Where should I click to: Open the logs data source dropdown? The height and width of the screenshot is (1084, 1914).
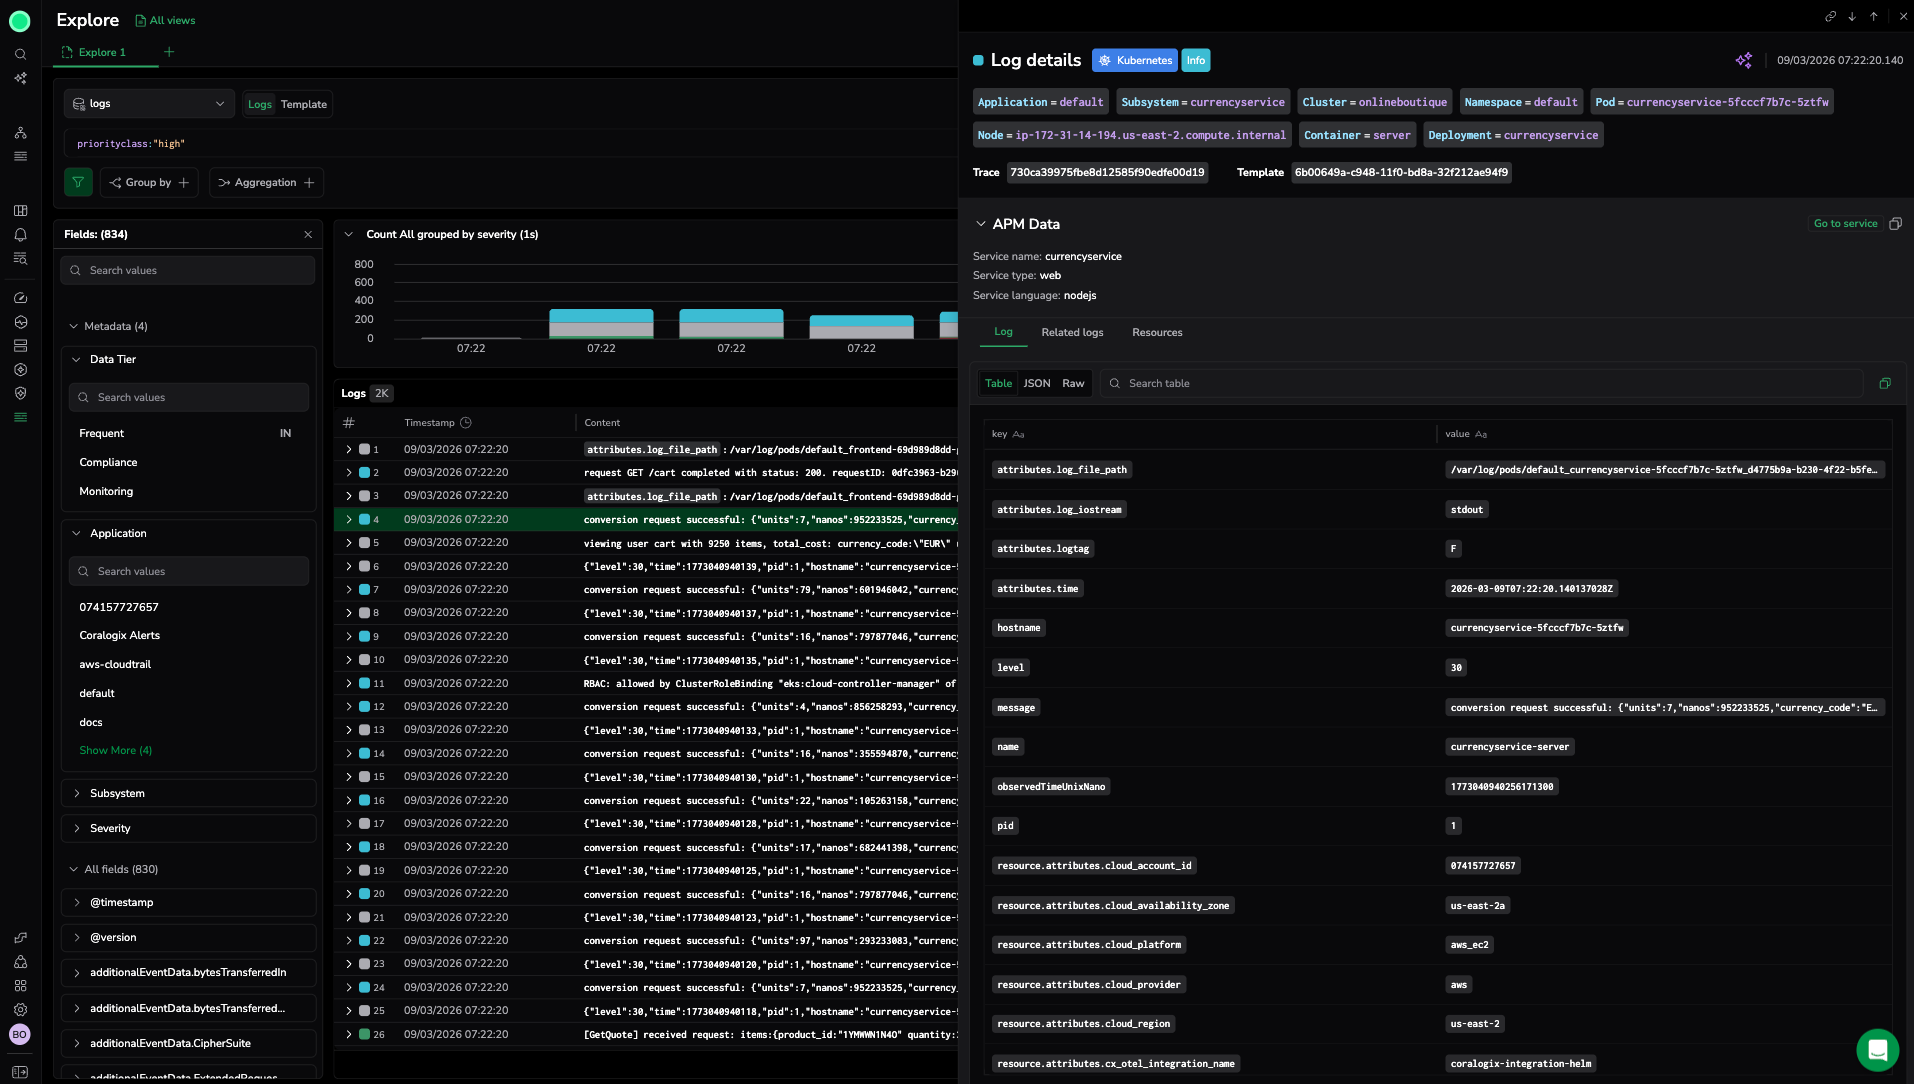[x=149, y=104]
